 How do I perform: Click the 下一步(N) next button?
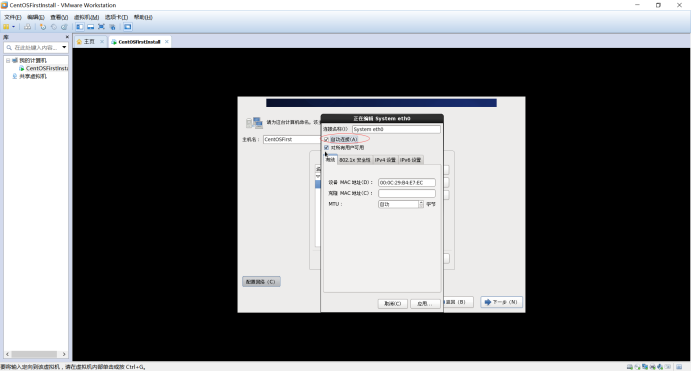tap(501, 302)
